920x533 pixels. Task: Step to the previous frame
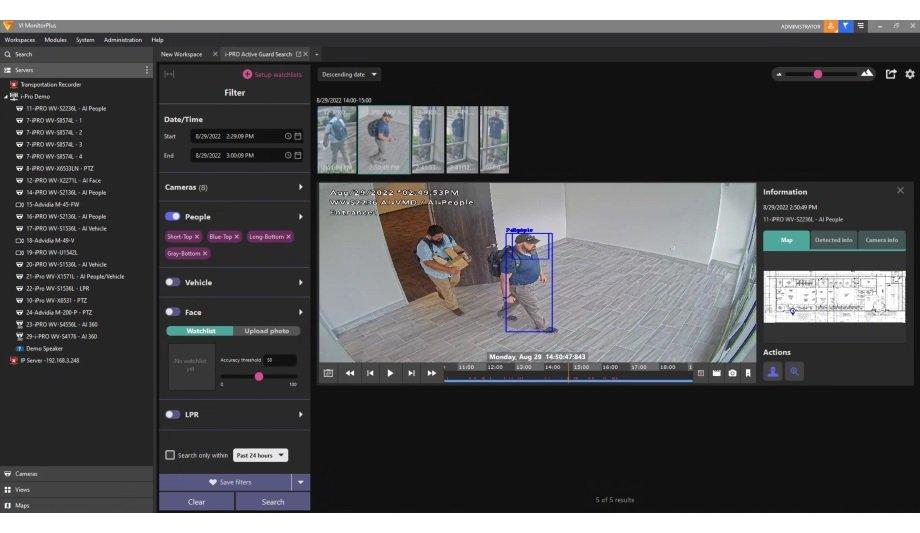(370, 373)
